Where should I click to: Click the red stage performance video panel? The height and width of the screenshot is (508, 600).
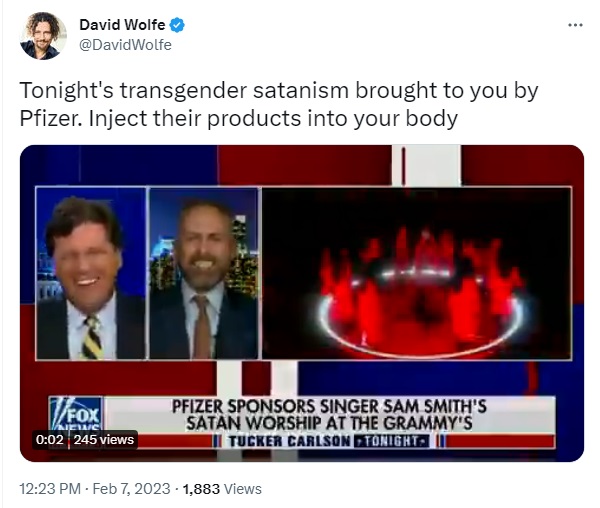coord(417,274)
